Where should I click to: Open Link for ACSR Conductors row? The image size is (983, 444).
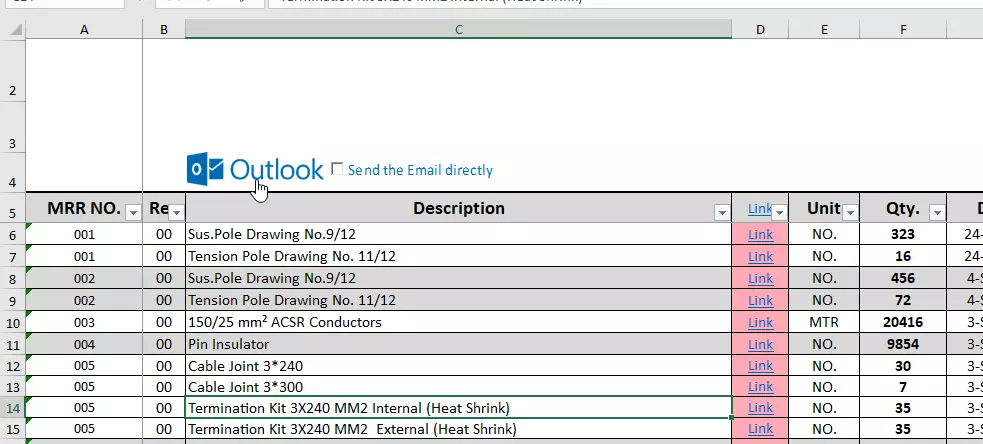pos(760,322)
